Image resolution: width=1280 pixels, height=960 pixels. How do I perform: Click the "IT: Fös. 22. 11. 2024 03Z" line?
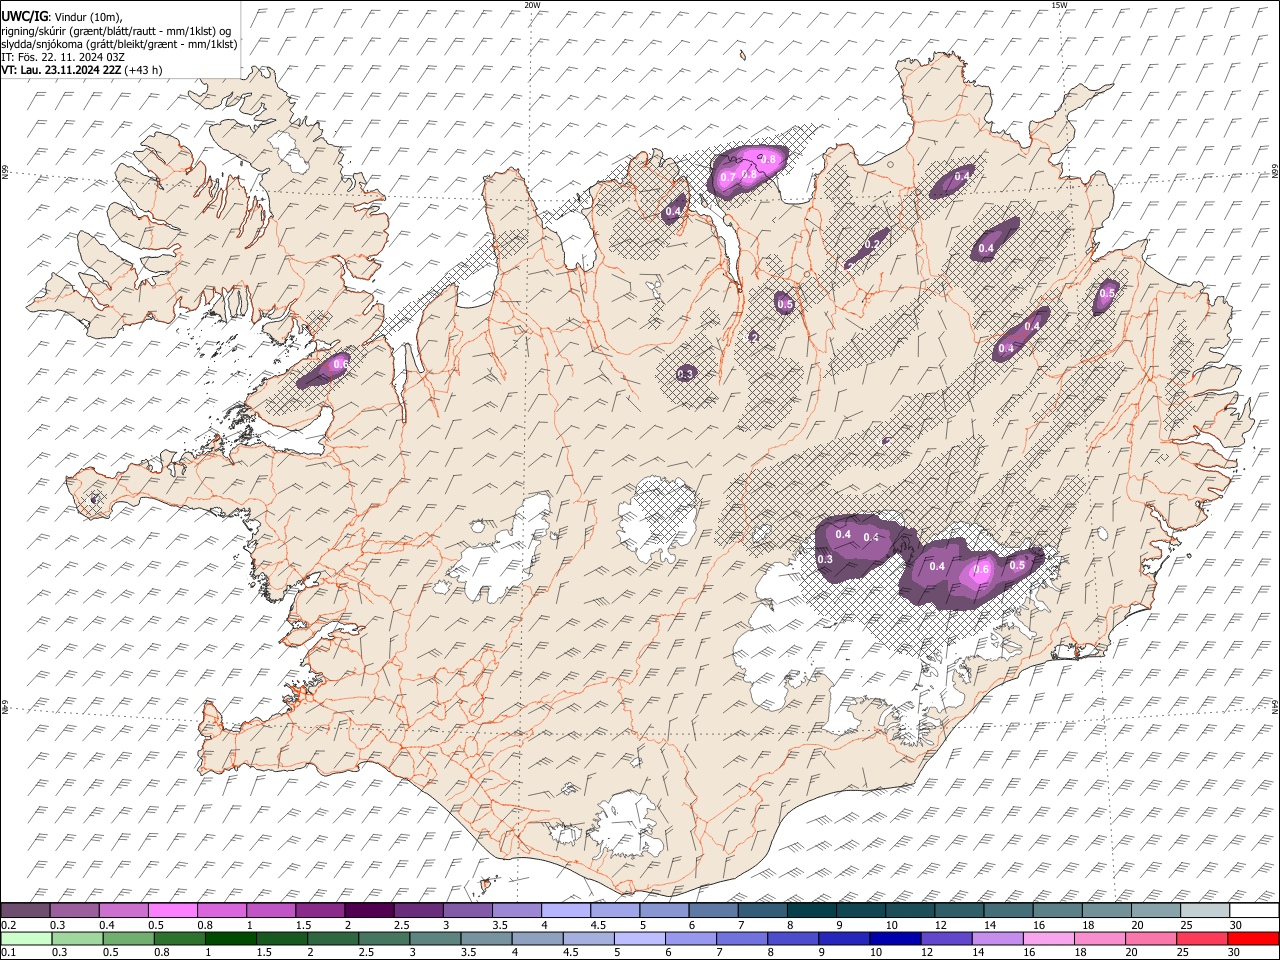point(63,57)
